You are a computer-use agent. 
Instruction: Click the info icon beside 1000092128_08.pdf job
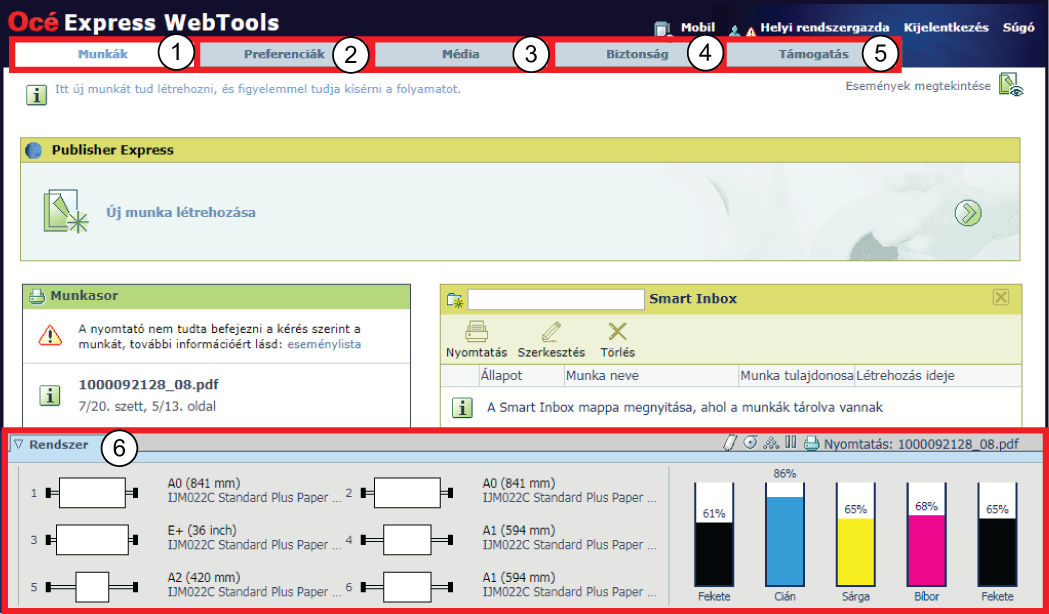click(x=50, y=395)
